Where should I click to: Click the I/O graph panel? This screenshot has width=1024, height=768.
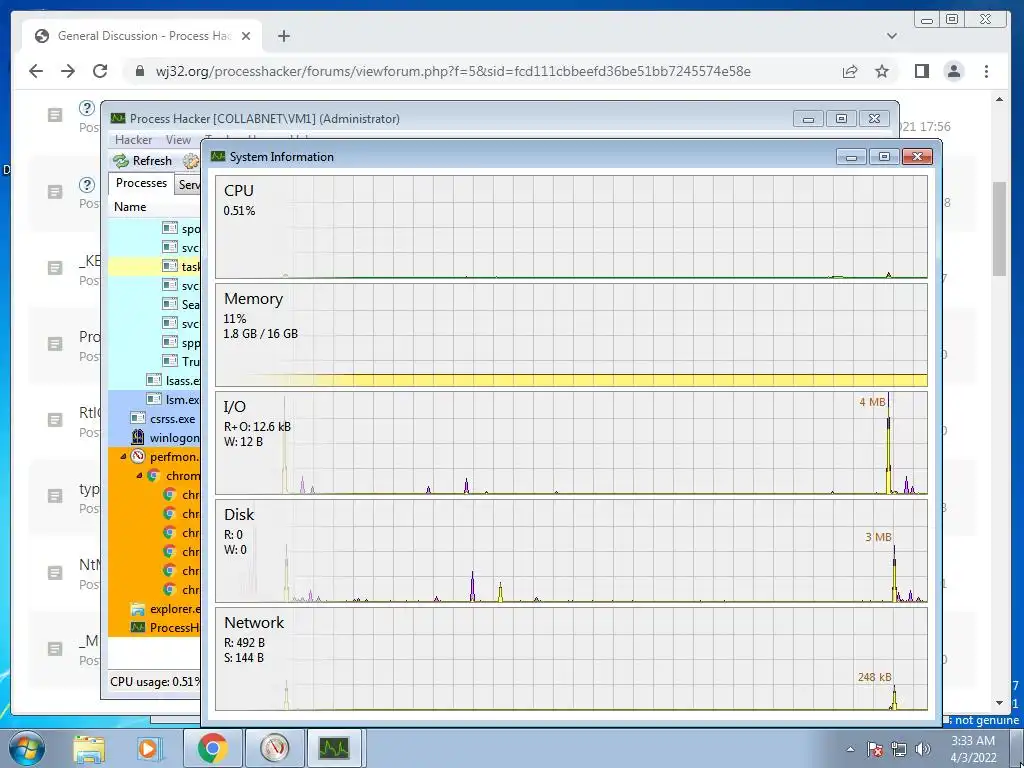click(571, 443)
